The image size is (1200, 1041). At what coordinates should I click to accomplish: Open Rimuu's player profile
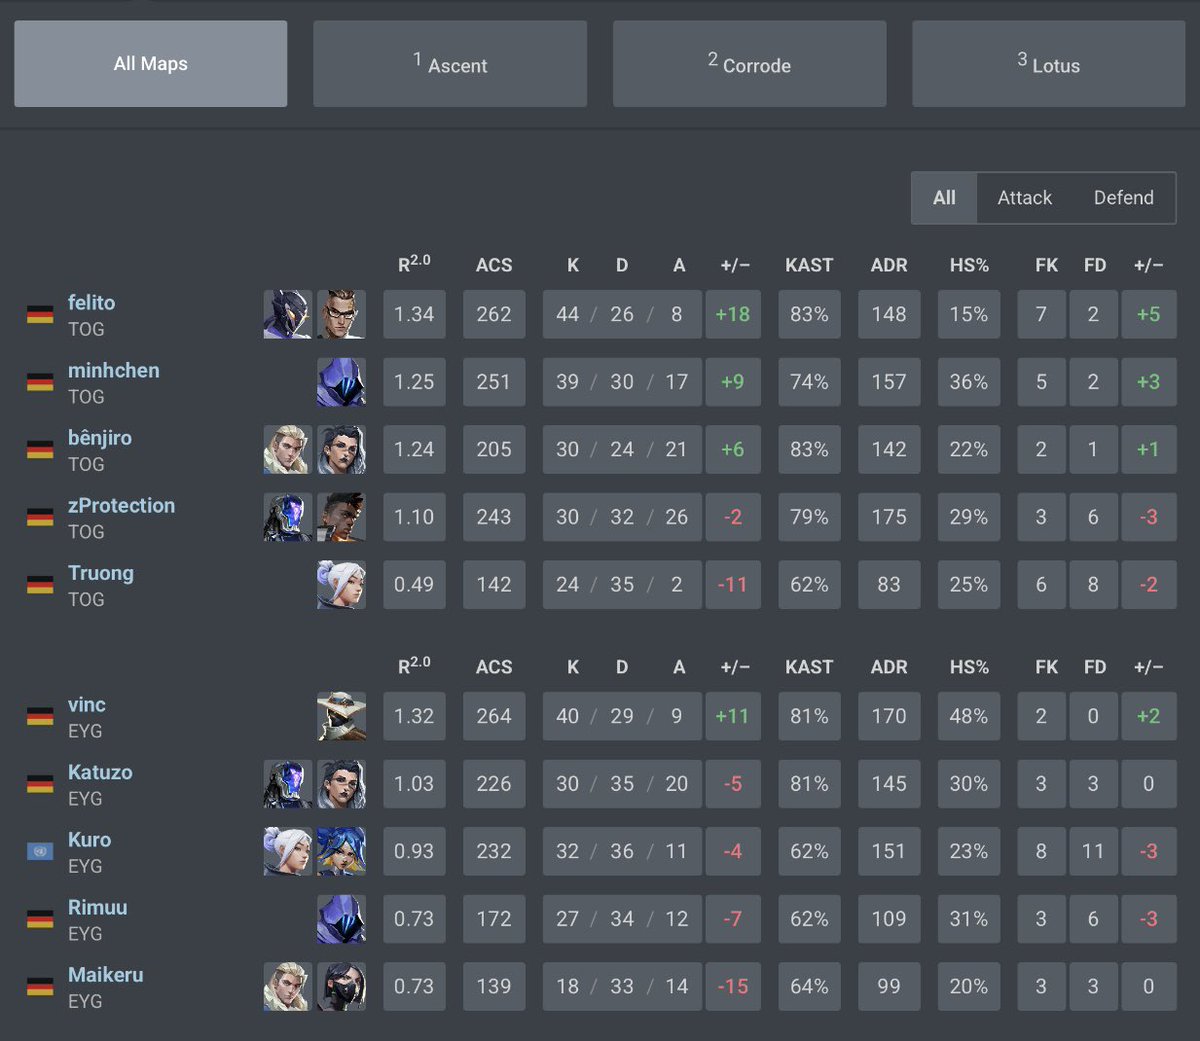pyautogui.click(x=97, y=907)
